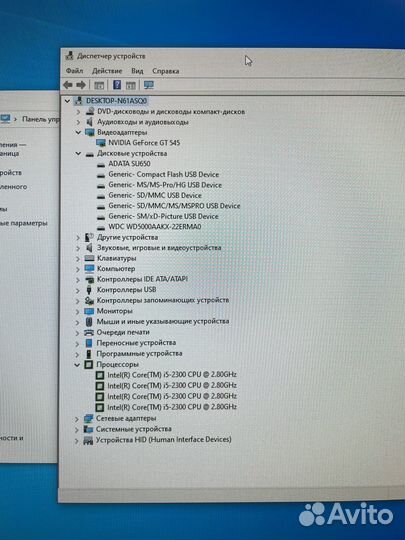Collapse the Дисковые устройства branch
405x540 pixels.
point(78,154)
